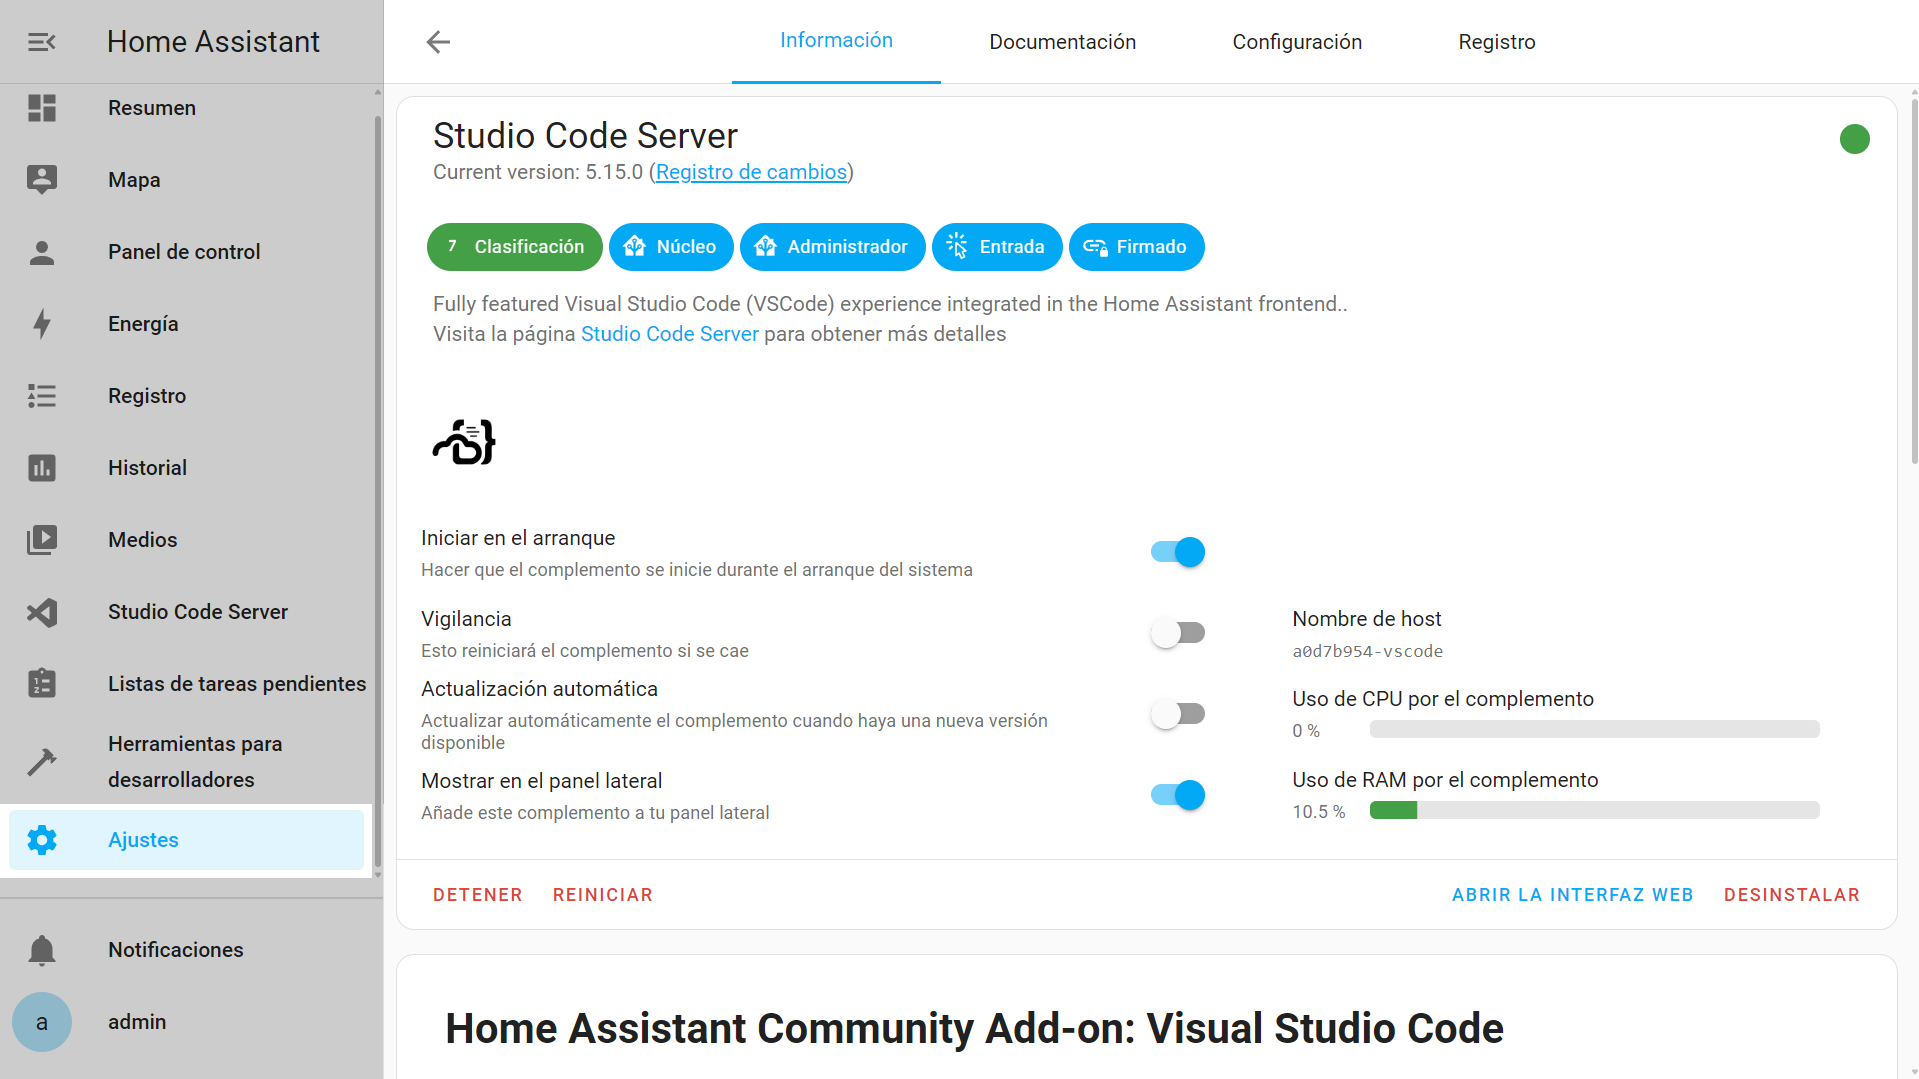Switch to the Documentación tab
The image size is (1919, 1079).
1062,41
